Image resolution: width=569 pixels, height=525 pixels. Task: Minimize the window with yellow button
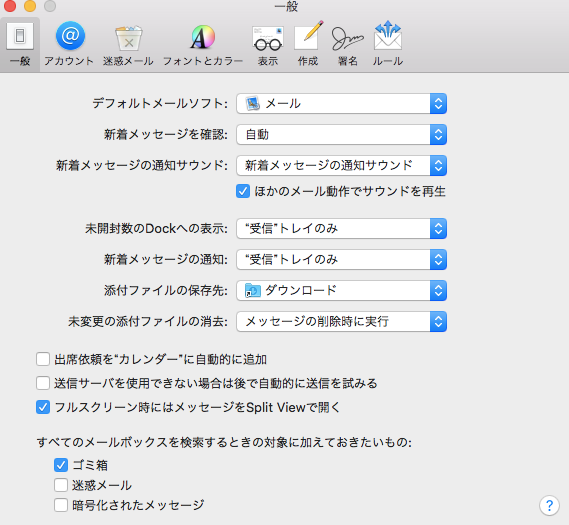coord(30,6)
